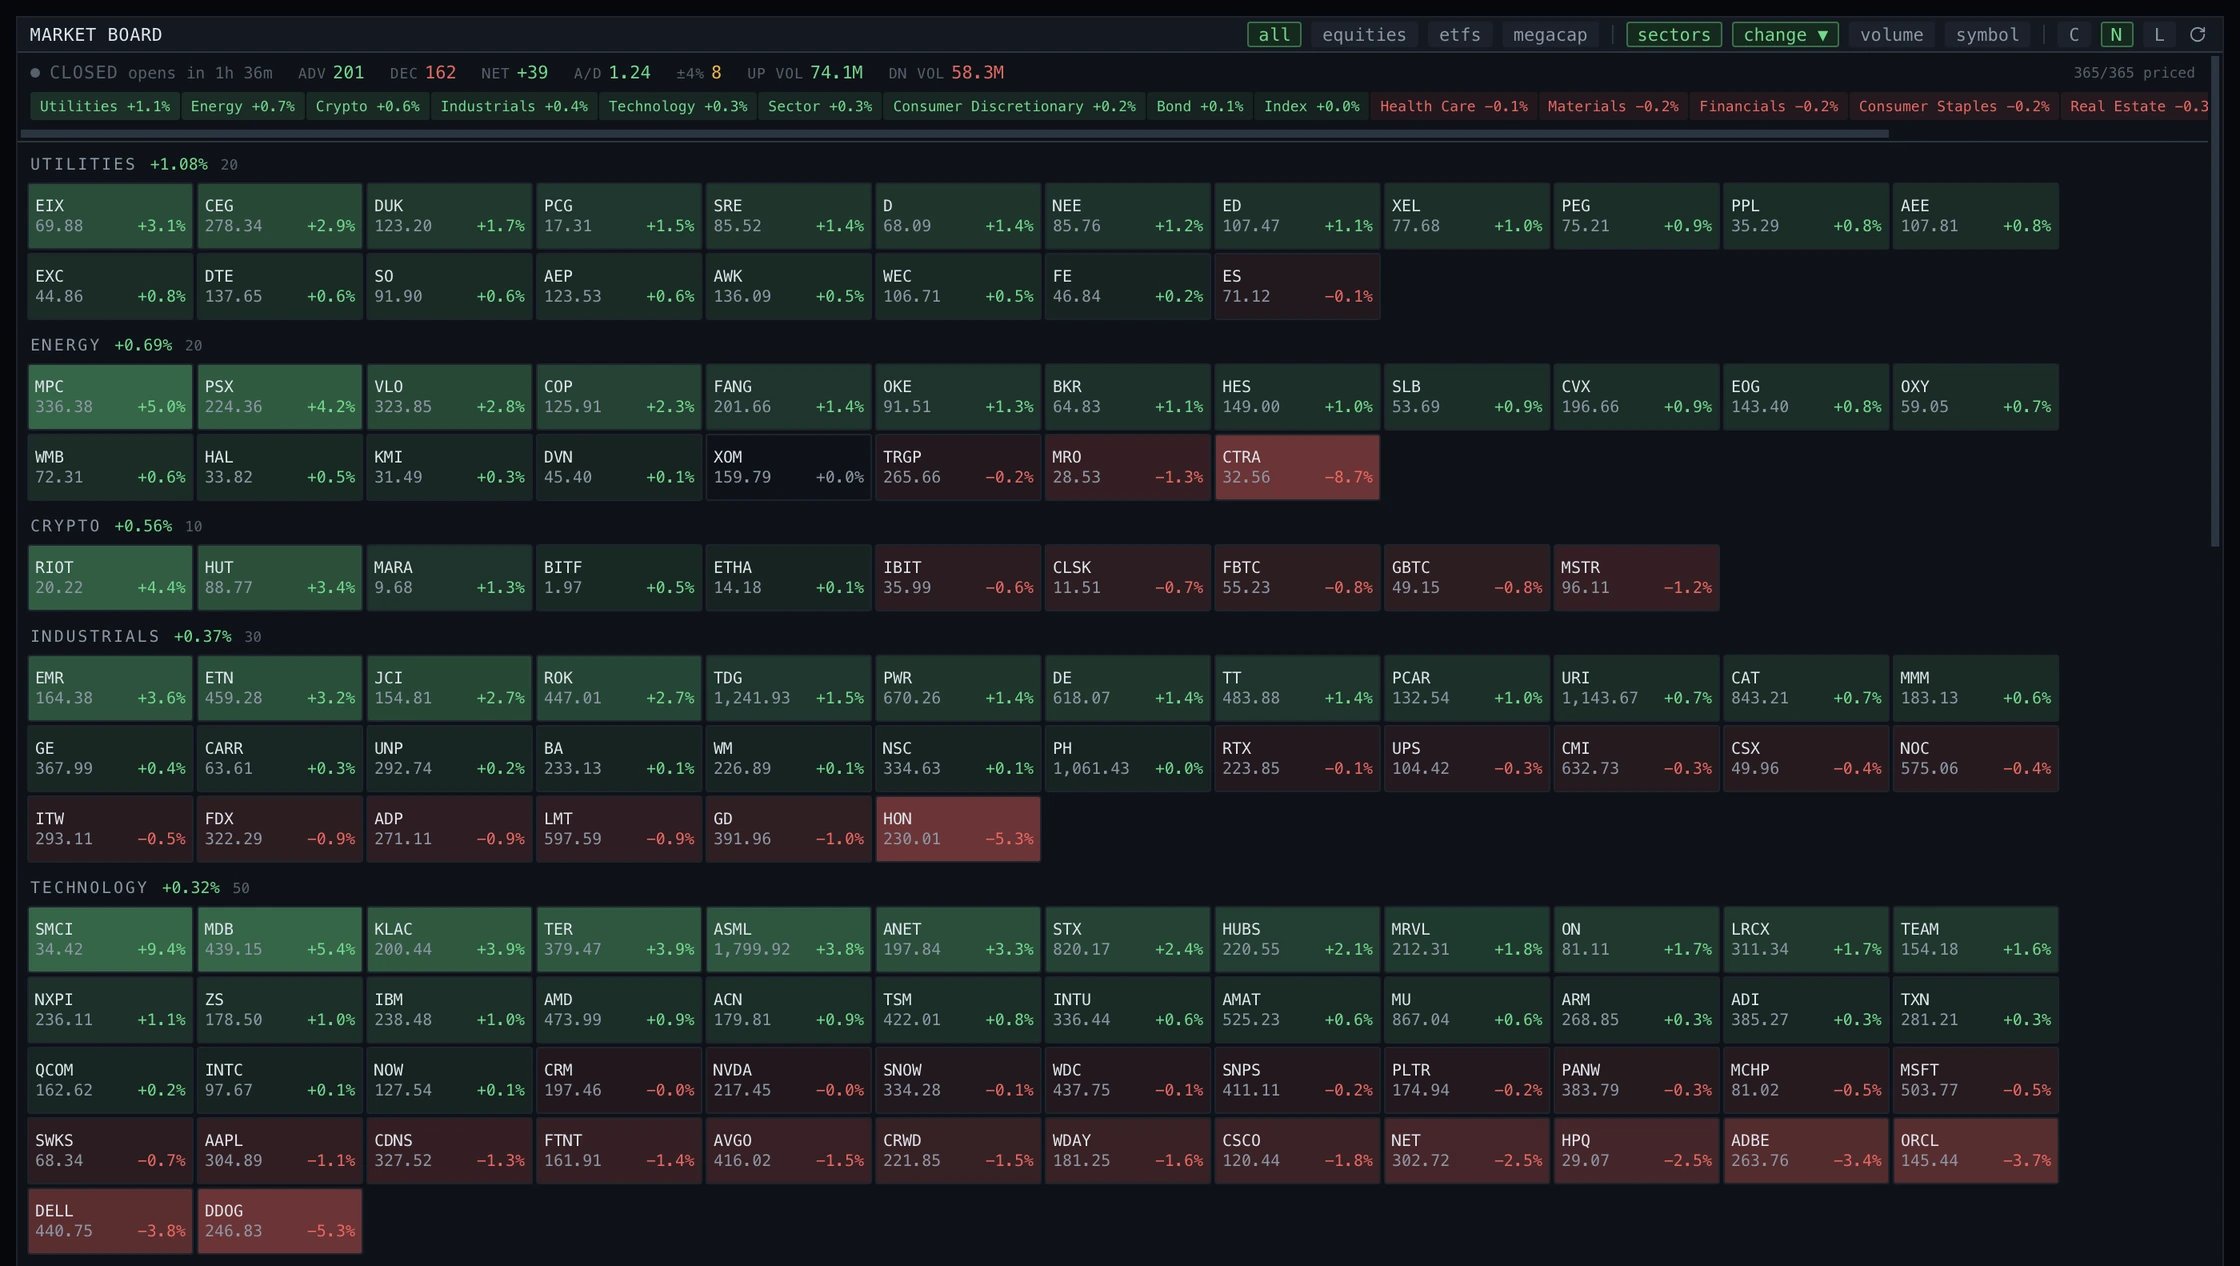2240x1266 pixels.
Task: Click the DN VOL 58.3M value
Action: (x=946, y=73)
